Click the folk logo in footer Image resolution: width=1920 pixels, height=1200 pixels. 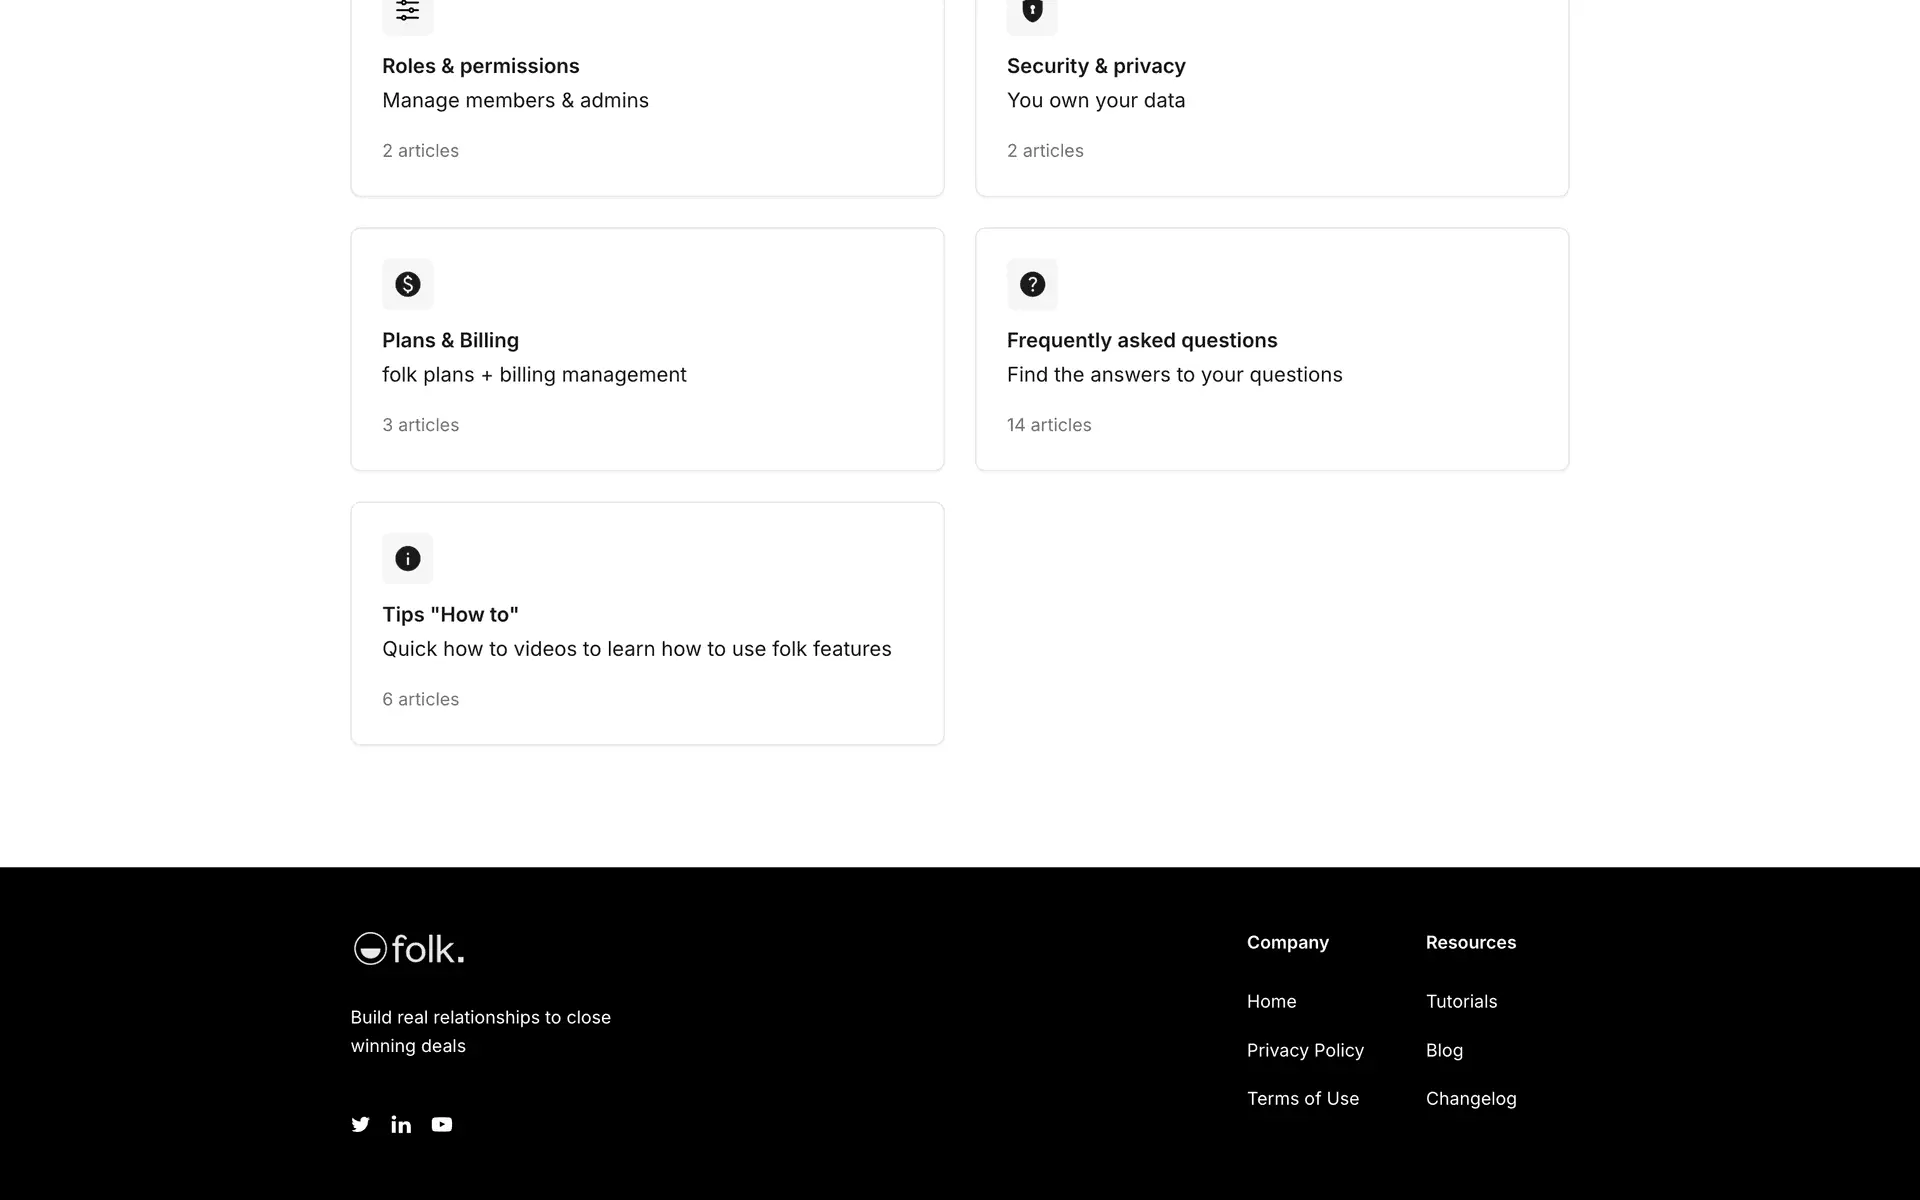click(x=409, y=949)
